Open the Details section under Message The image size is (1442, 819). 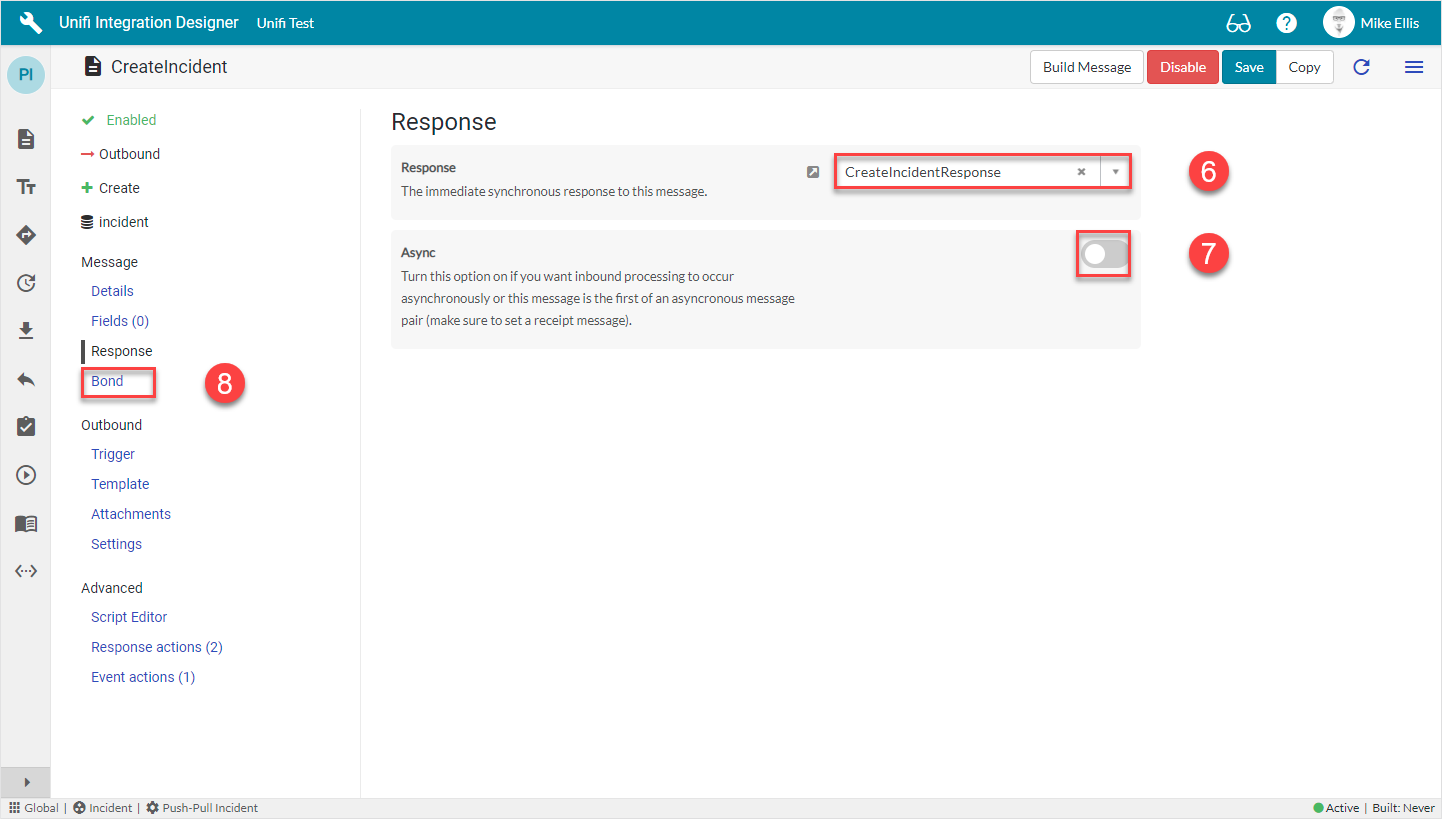(x=111, y=290)
